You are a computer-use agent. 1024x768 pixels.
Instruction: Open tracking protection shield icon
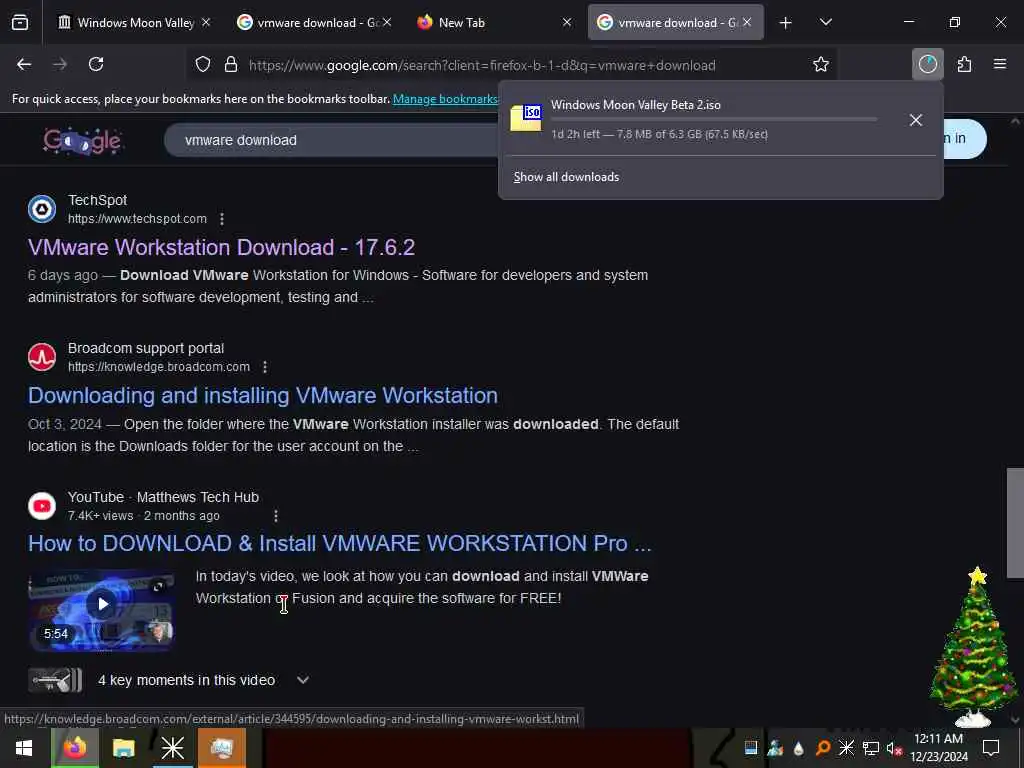click(203, 65)
